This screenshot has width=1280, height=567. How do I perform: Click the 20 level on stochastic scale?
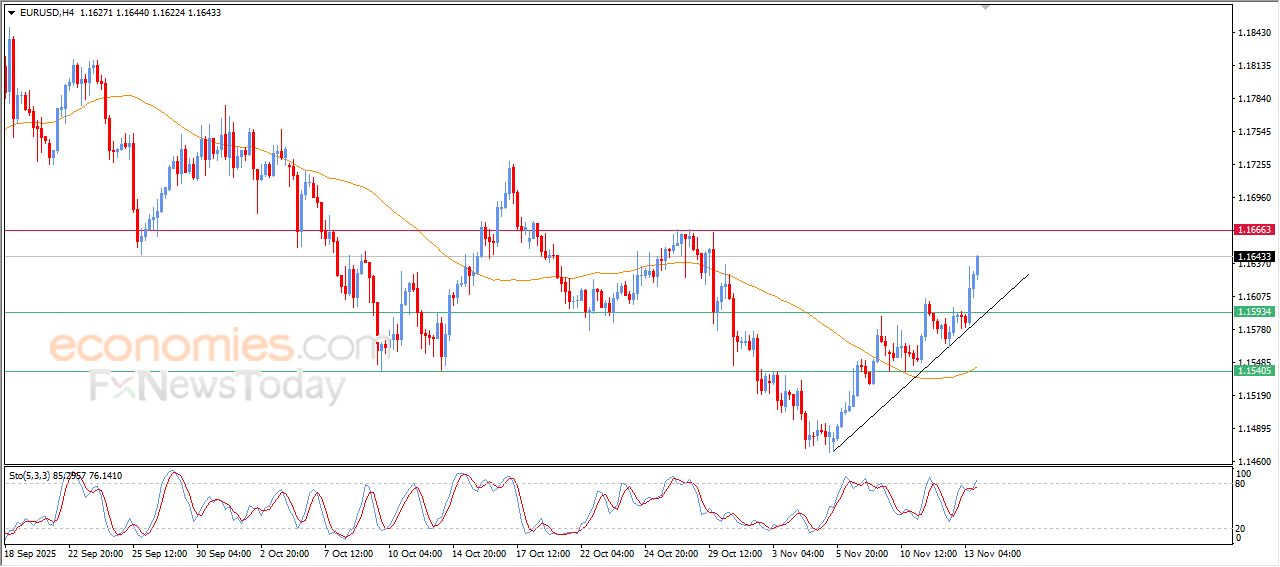(1243, 528)
